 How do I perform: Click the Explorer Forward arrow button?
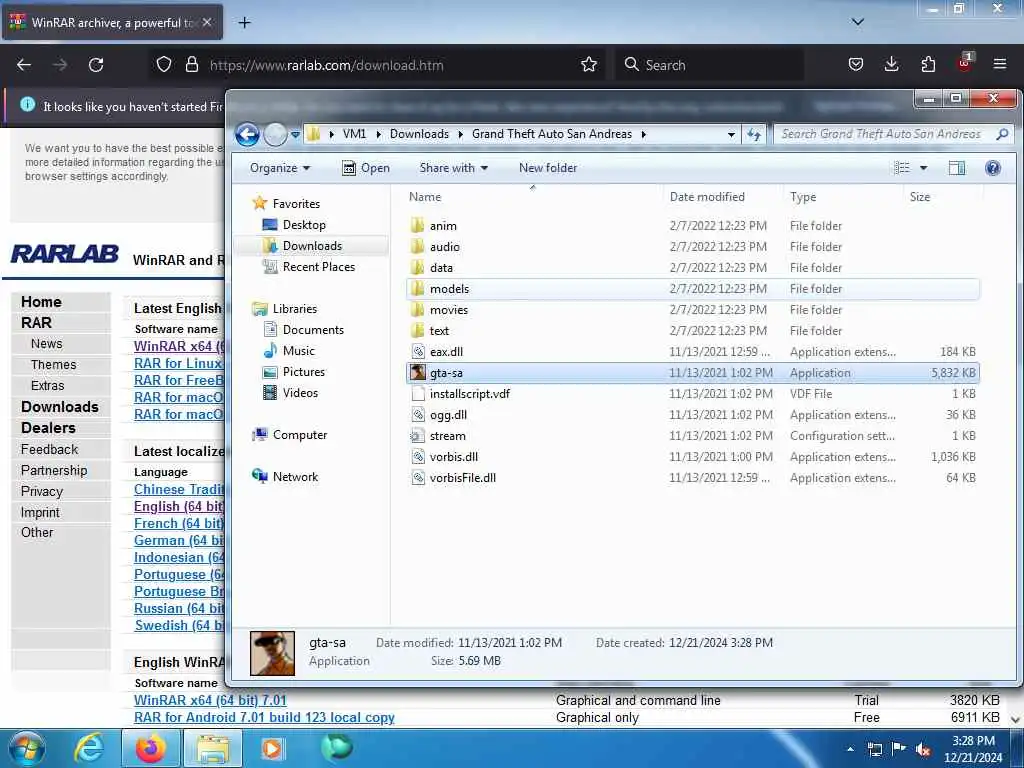click(276, 135)
